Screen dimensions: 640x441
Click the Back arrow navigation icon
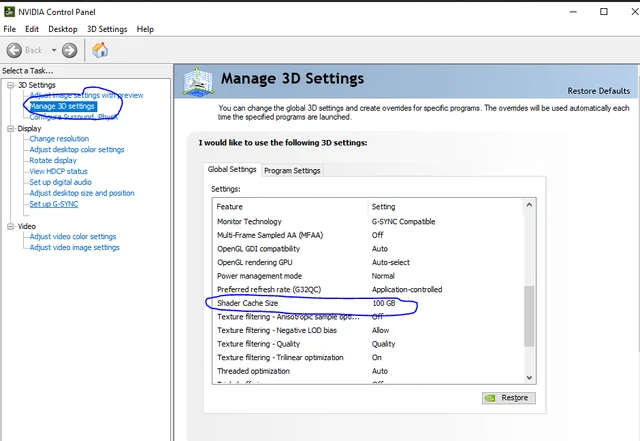[14, 50]
